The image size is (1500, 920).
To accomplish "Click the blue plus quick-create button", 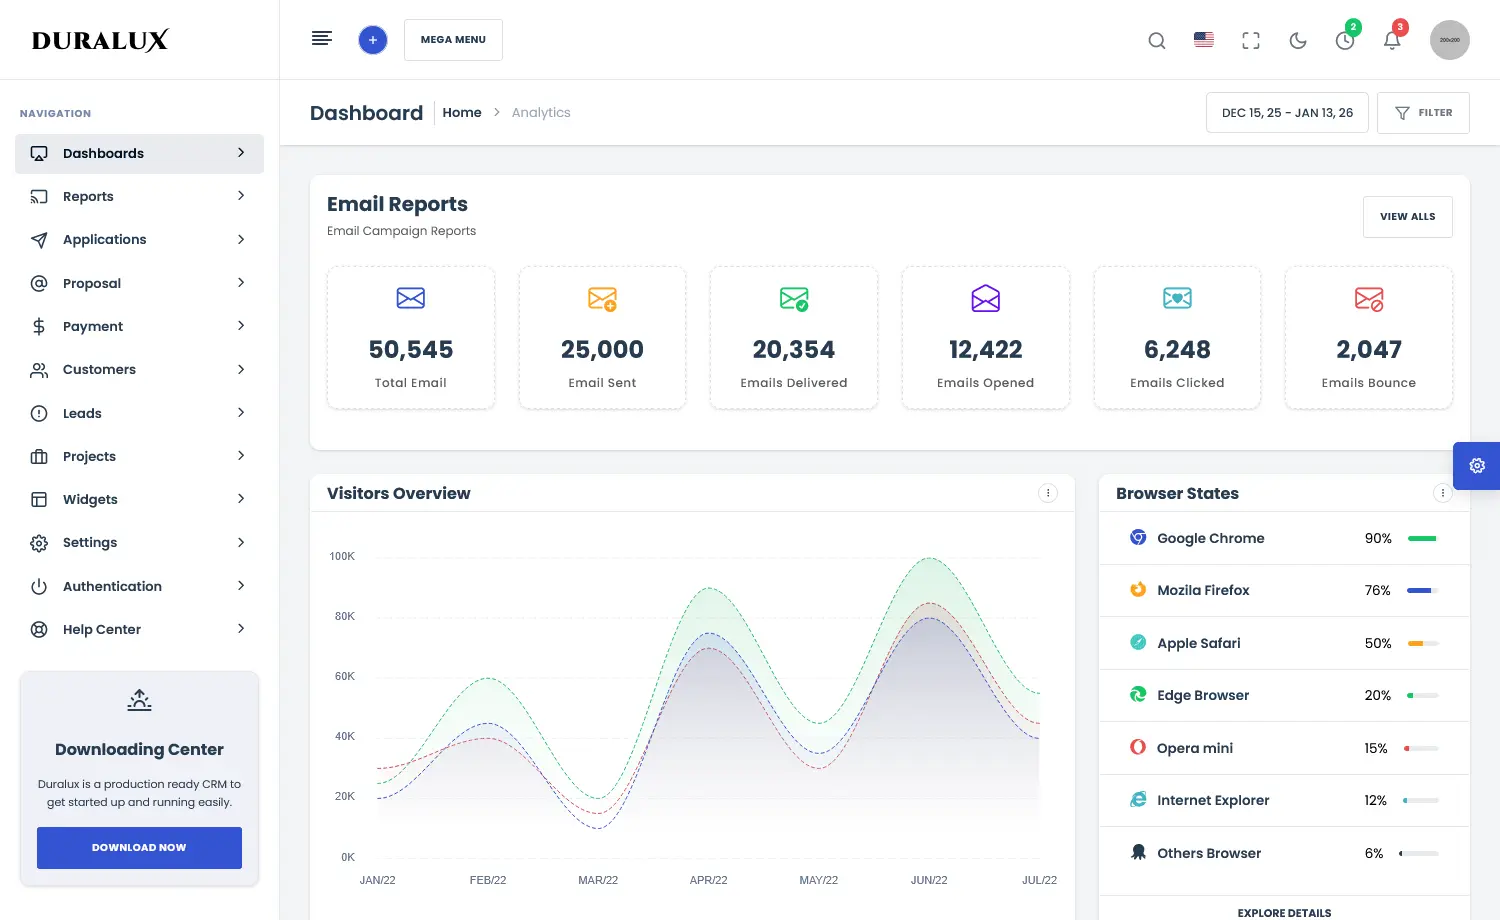I will (x=372, y=39).
